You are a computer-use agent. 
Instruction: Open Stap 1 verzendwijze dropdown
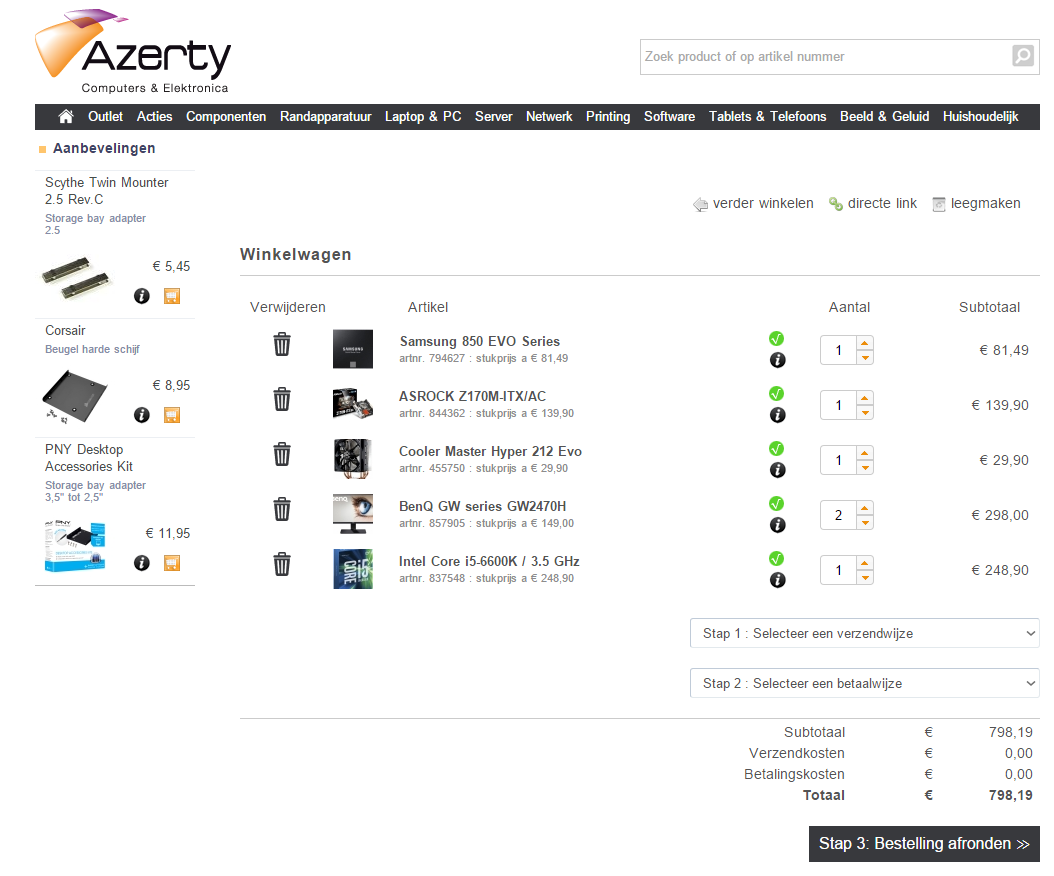pyautogui.click(x=864, y=633)
